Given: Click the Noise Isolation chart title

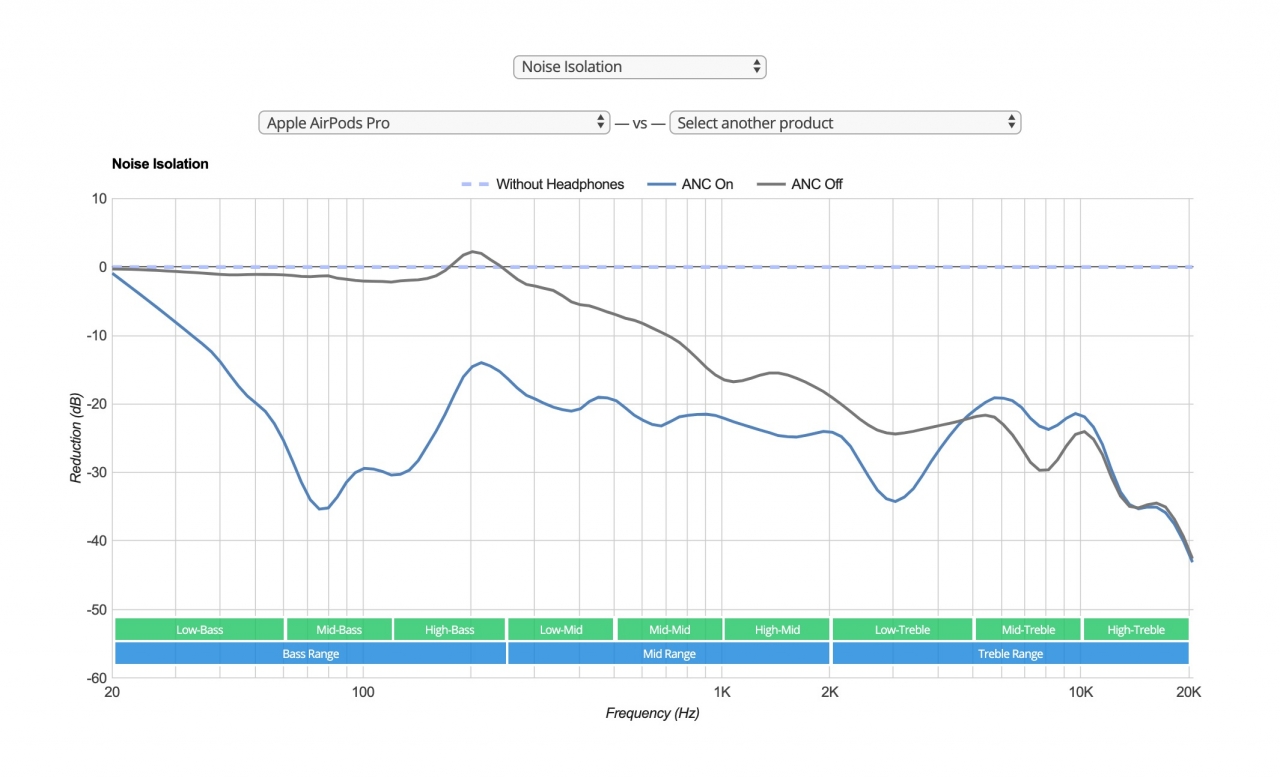Looking at the screenshot, I should pyautogui.click(x=160, y=163).
